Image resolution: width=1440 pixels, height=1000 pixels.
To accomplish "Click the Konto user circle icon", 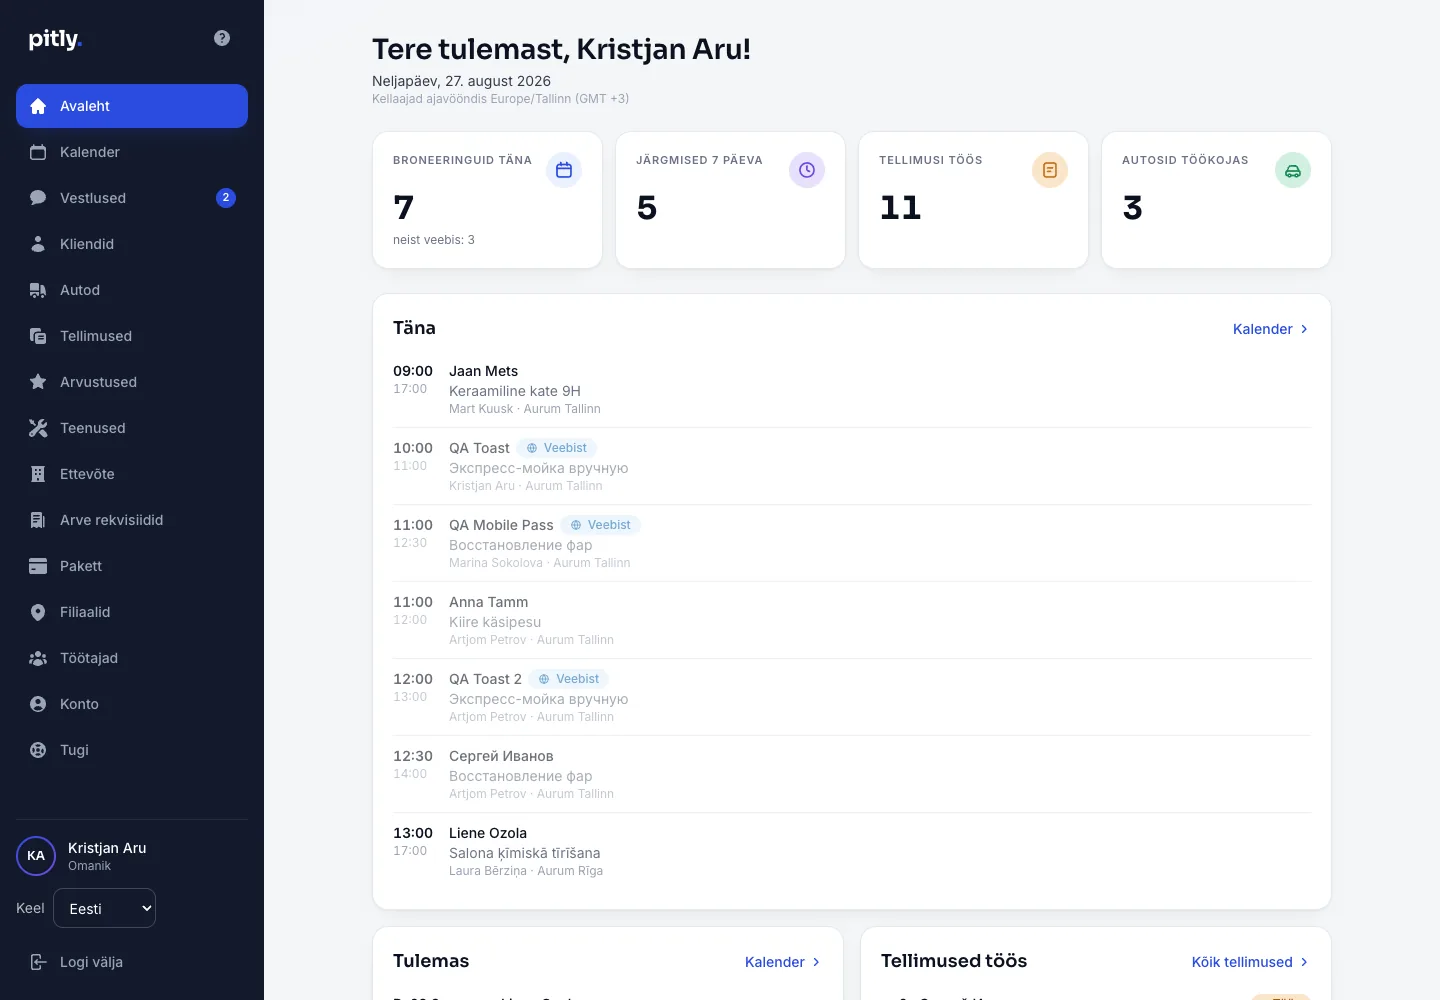I will tap(38, 704).
